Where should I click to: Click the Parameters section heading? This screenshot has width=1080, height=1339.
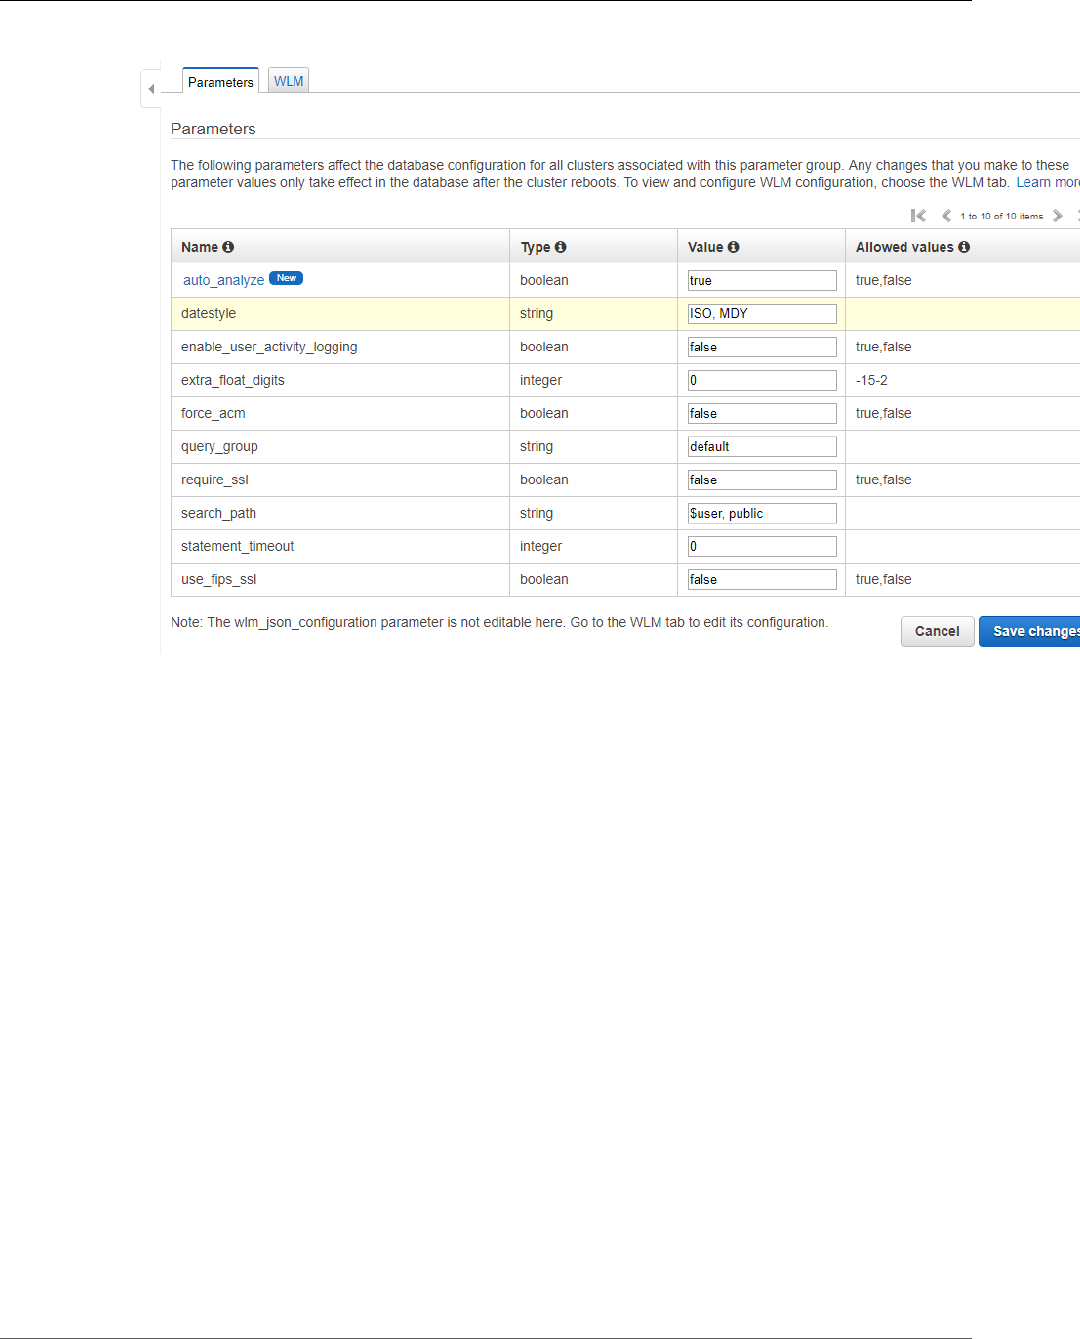pos(213,129)
